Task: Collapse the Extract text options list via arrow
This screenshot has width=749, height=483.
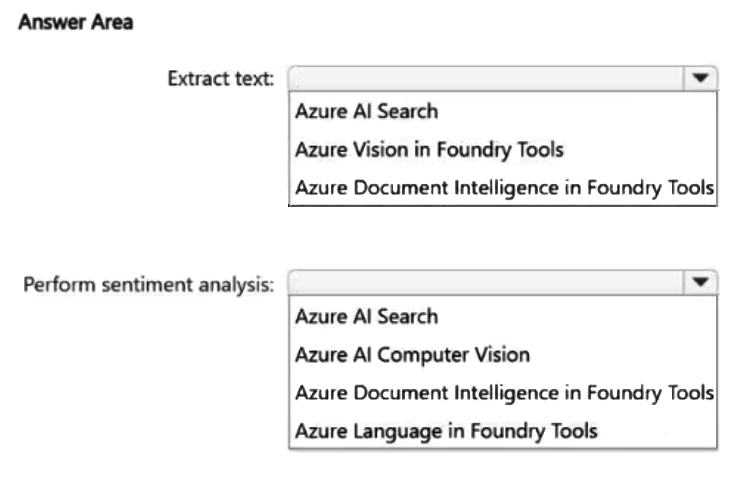Action: 700,78
